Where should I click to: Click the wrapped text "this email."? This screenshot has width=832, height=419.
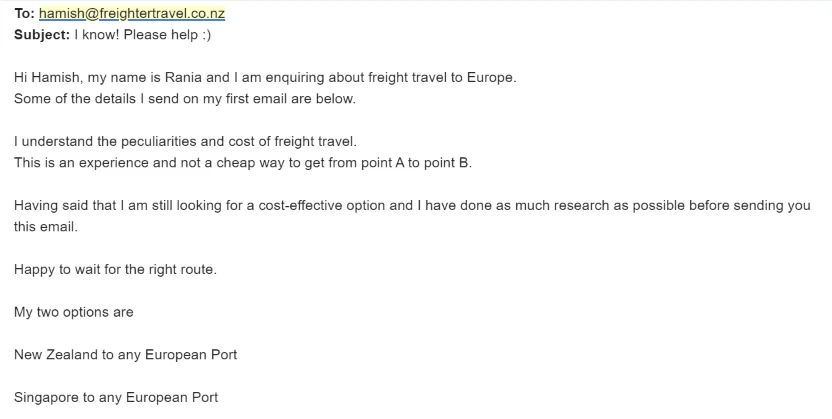click(x=45, y=226)
